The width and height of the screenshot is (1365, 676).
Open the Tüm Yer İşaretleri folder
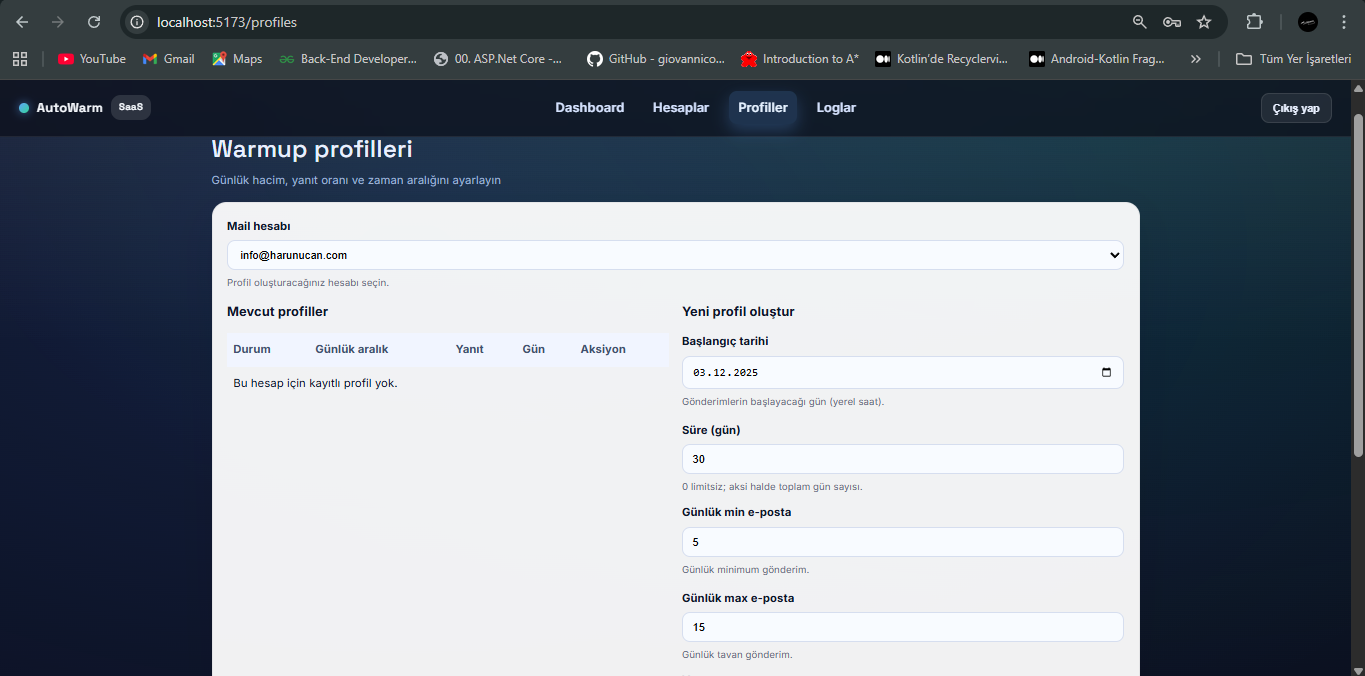point(1294,59)
